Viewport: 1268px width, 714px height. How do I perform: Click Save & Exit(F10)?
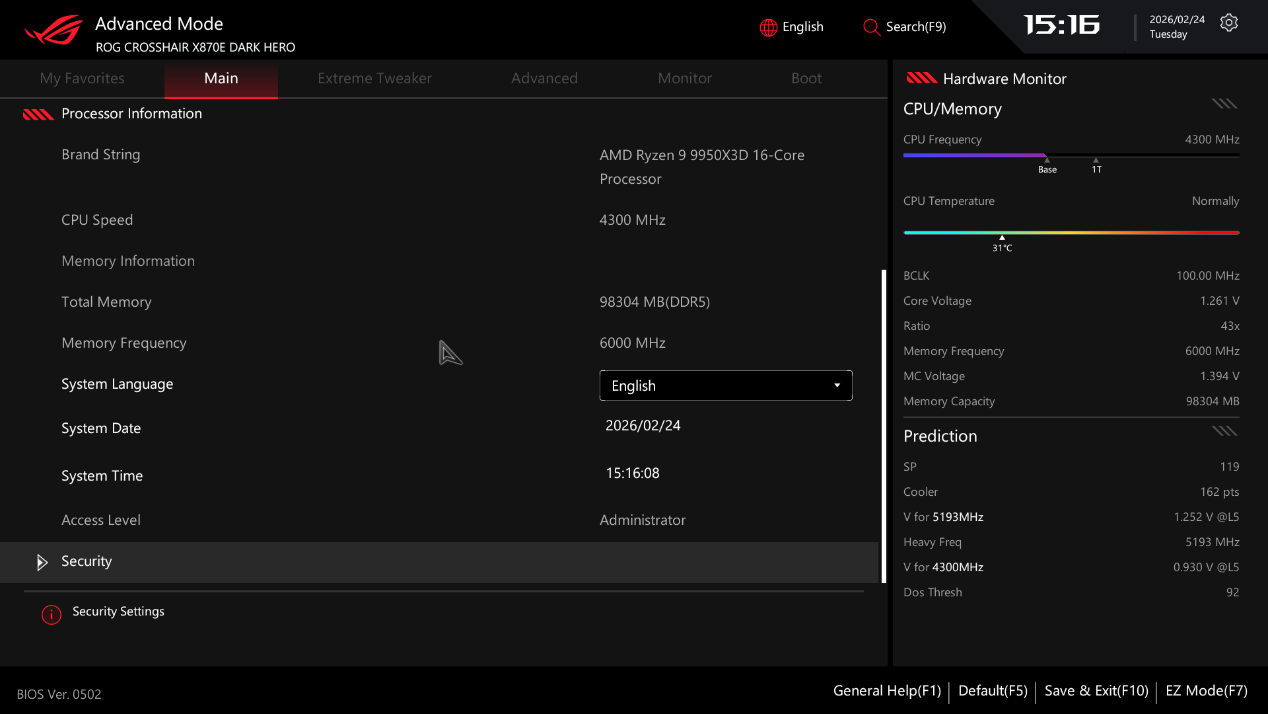click(x=1096, y=691)
